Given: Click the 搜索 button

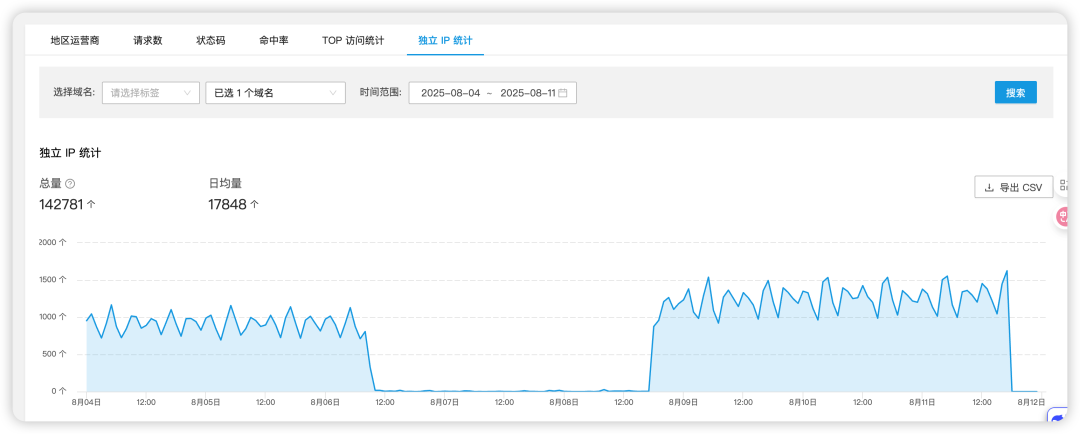Looking at the screenshot, I should click(1015, 92).
